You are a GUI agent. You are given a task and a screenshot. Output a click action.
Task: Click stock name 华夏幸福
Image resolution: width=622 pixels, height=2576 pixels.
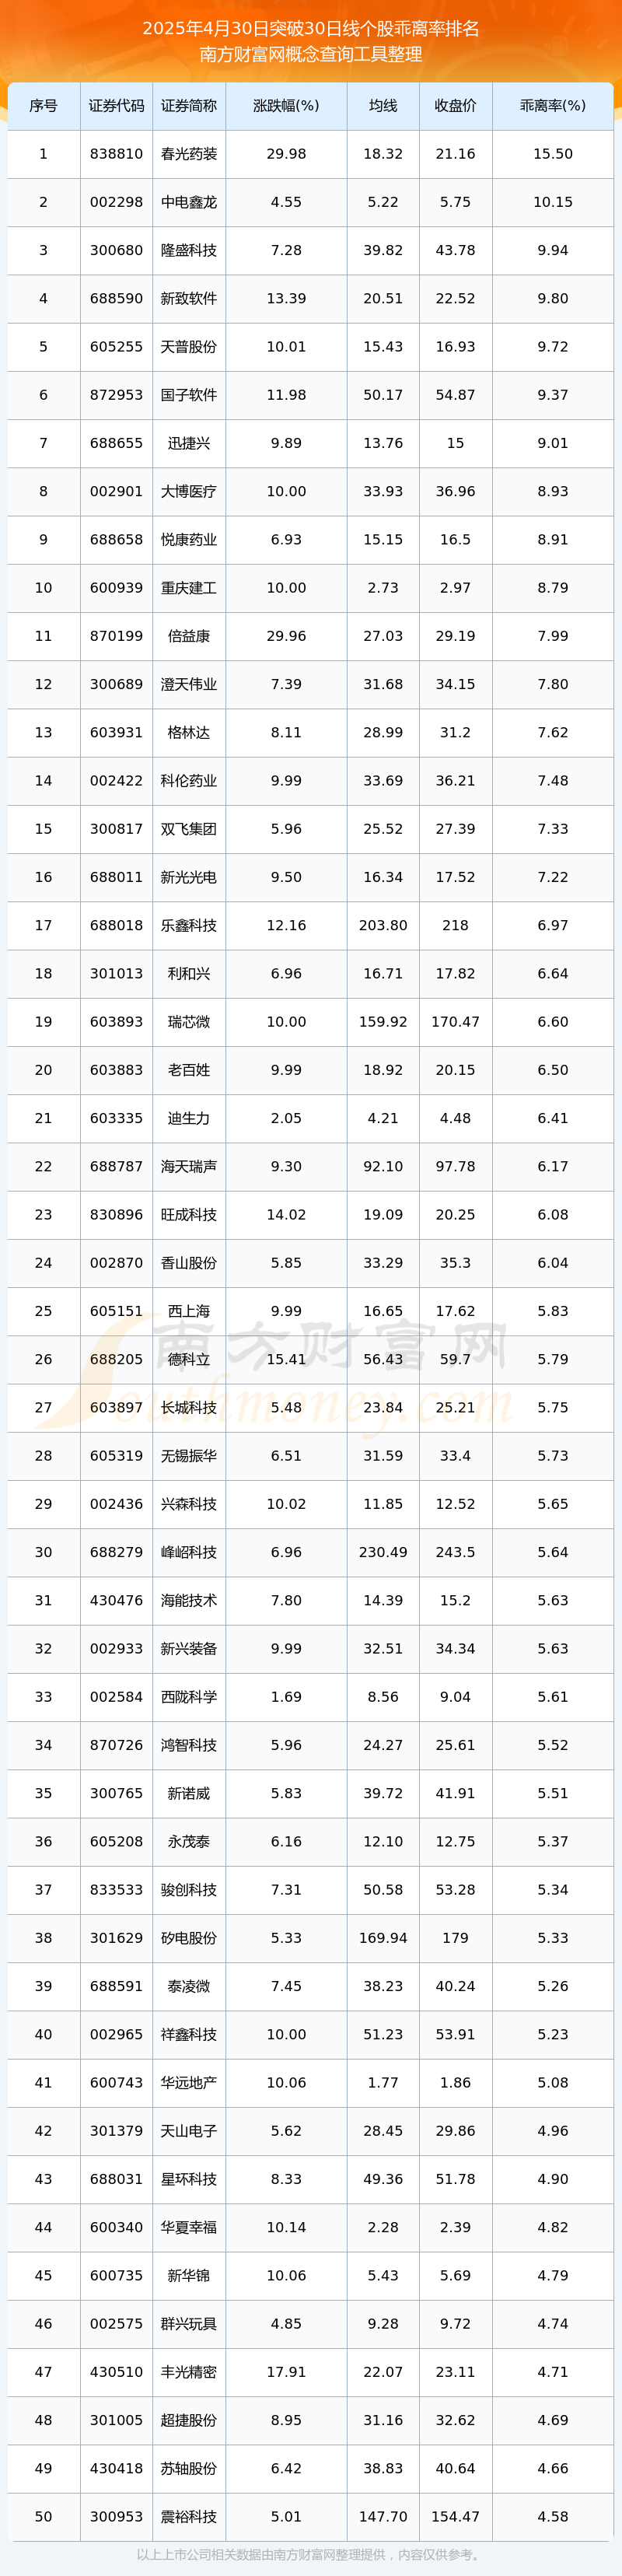pos(189,2227)
